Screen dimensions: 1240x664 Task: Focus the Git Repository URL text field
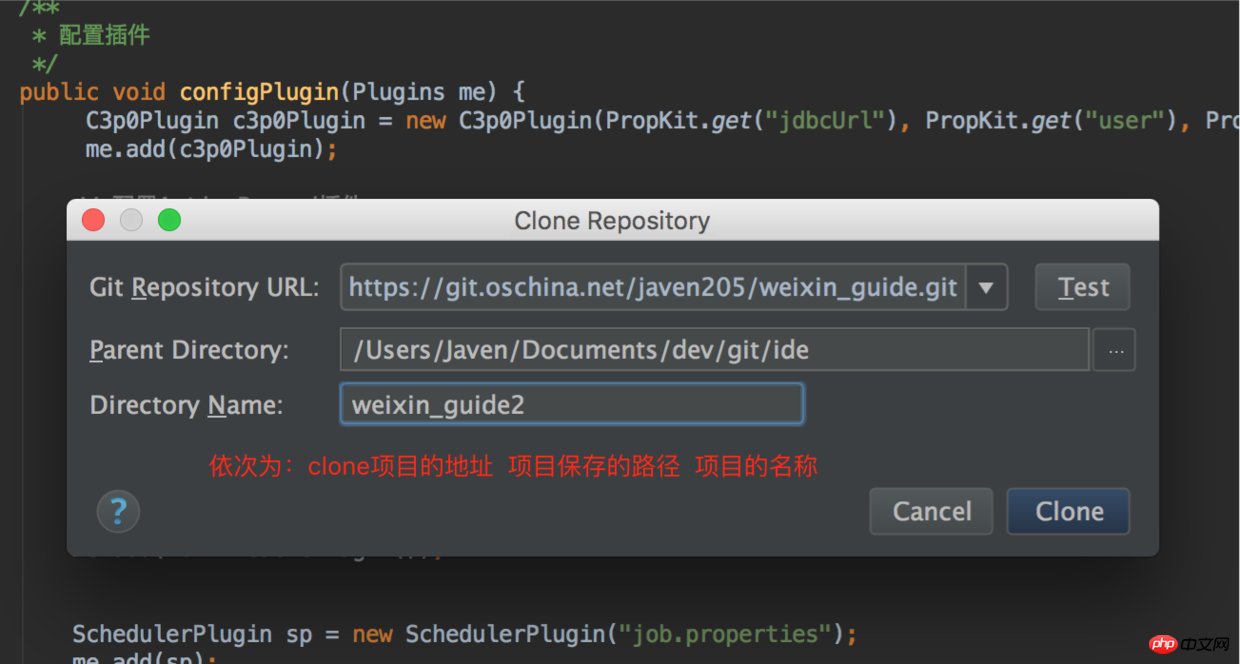[x=652, y=288]
